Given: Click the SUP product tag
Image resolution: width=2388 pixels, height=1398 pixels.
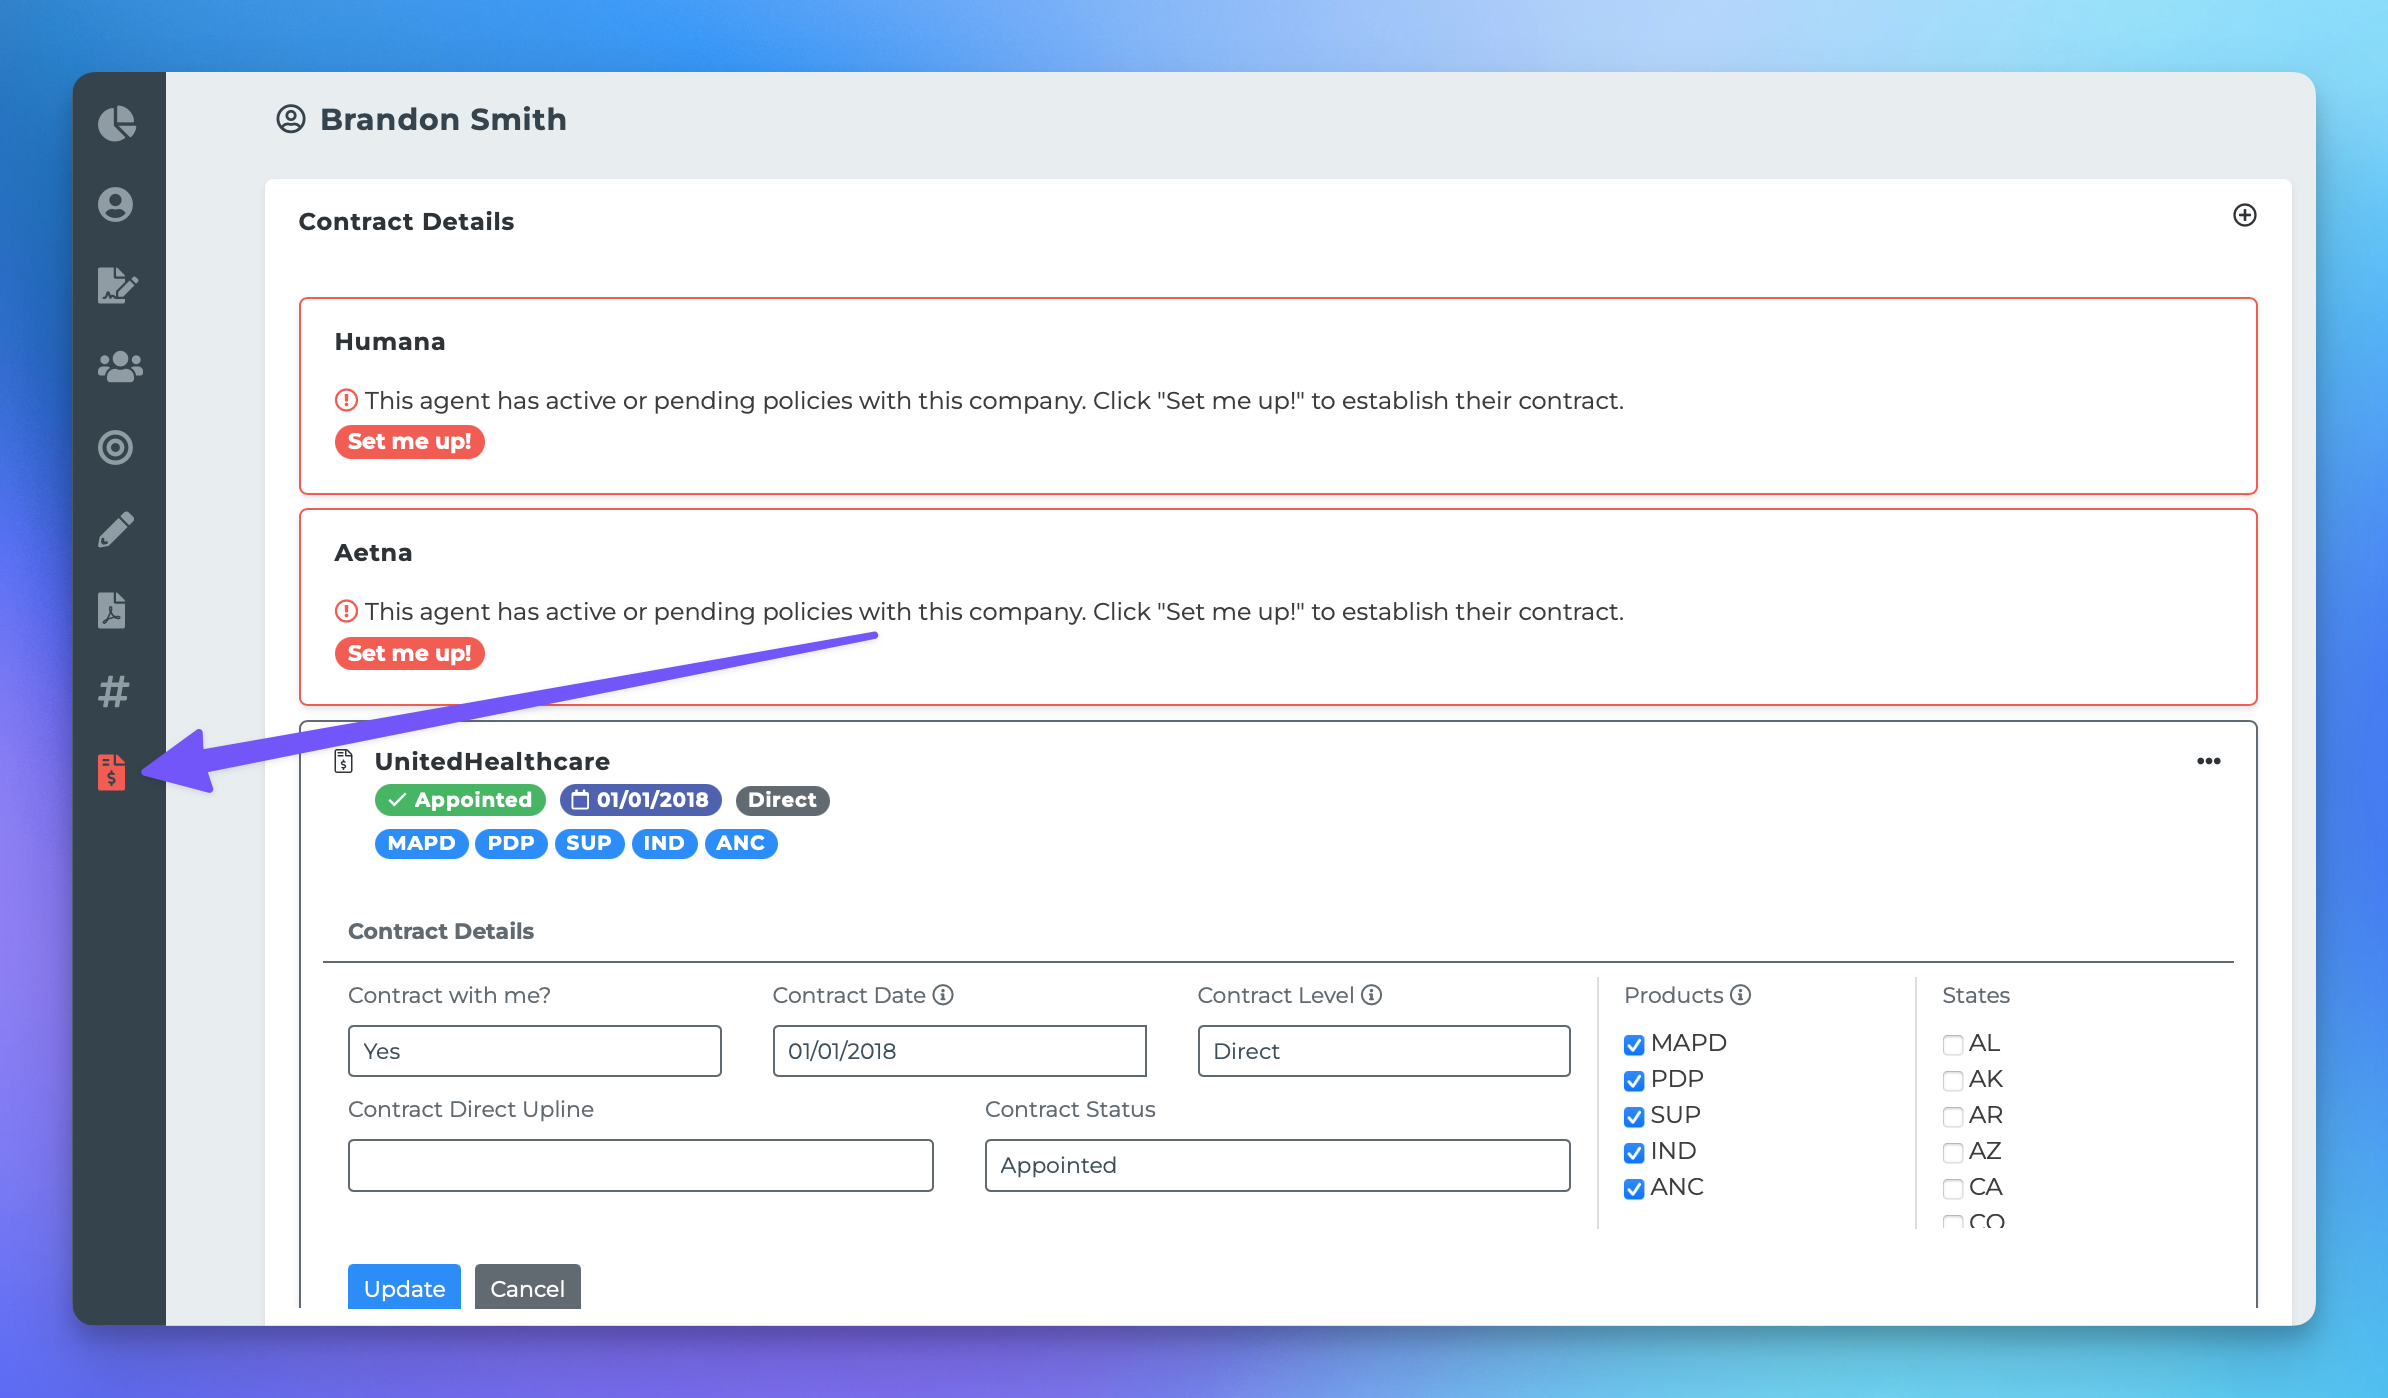Looking at the screenshot, I should click(589, 843).
